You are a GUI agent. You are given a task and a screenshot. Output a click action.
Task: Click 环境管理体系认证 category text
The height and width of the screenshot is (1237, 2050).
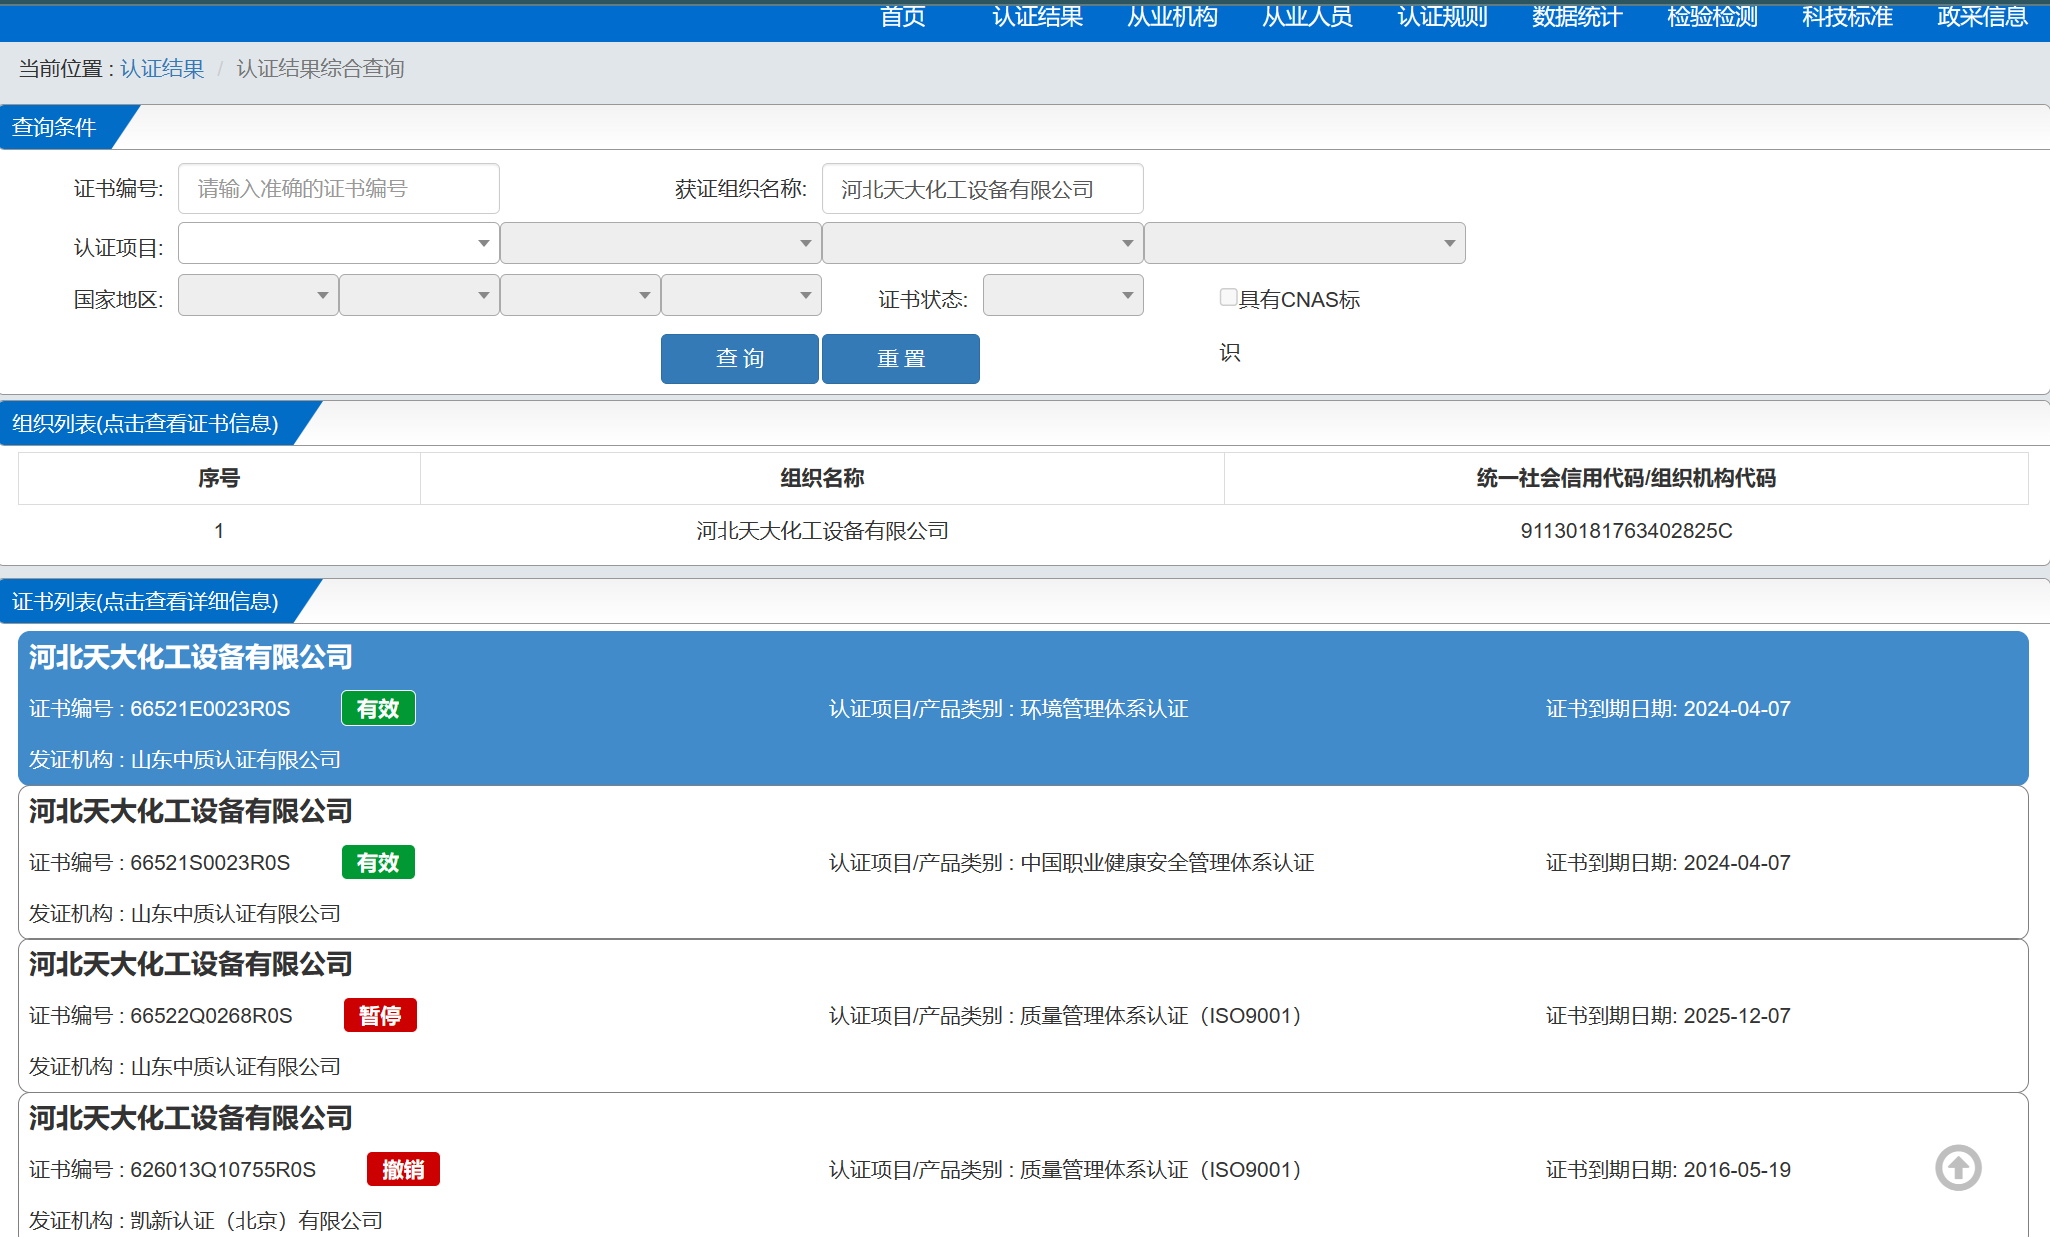tap(1104, 708)
